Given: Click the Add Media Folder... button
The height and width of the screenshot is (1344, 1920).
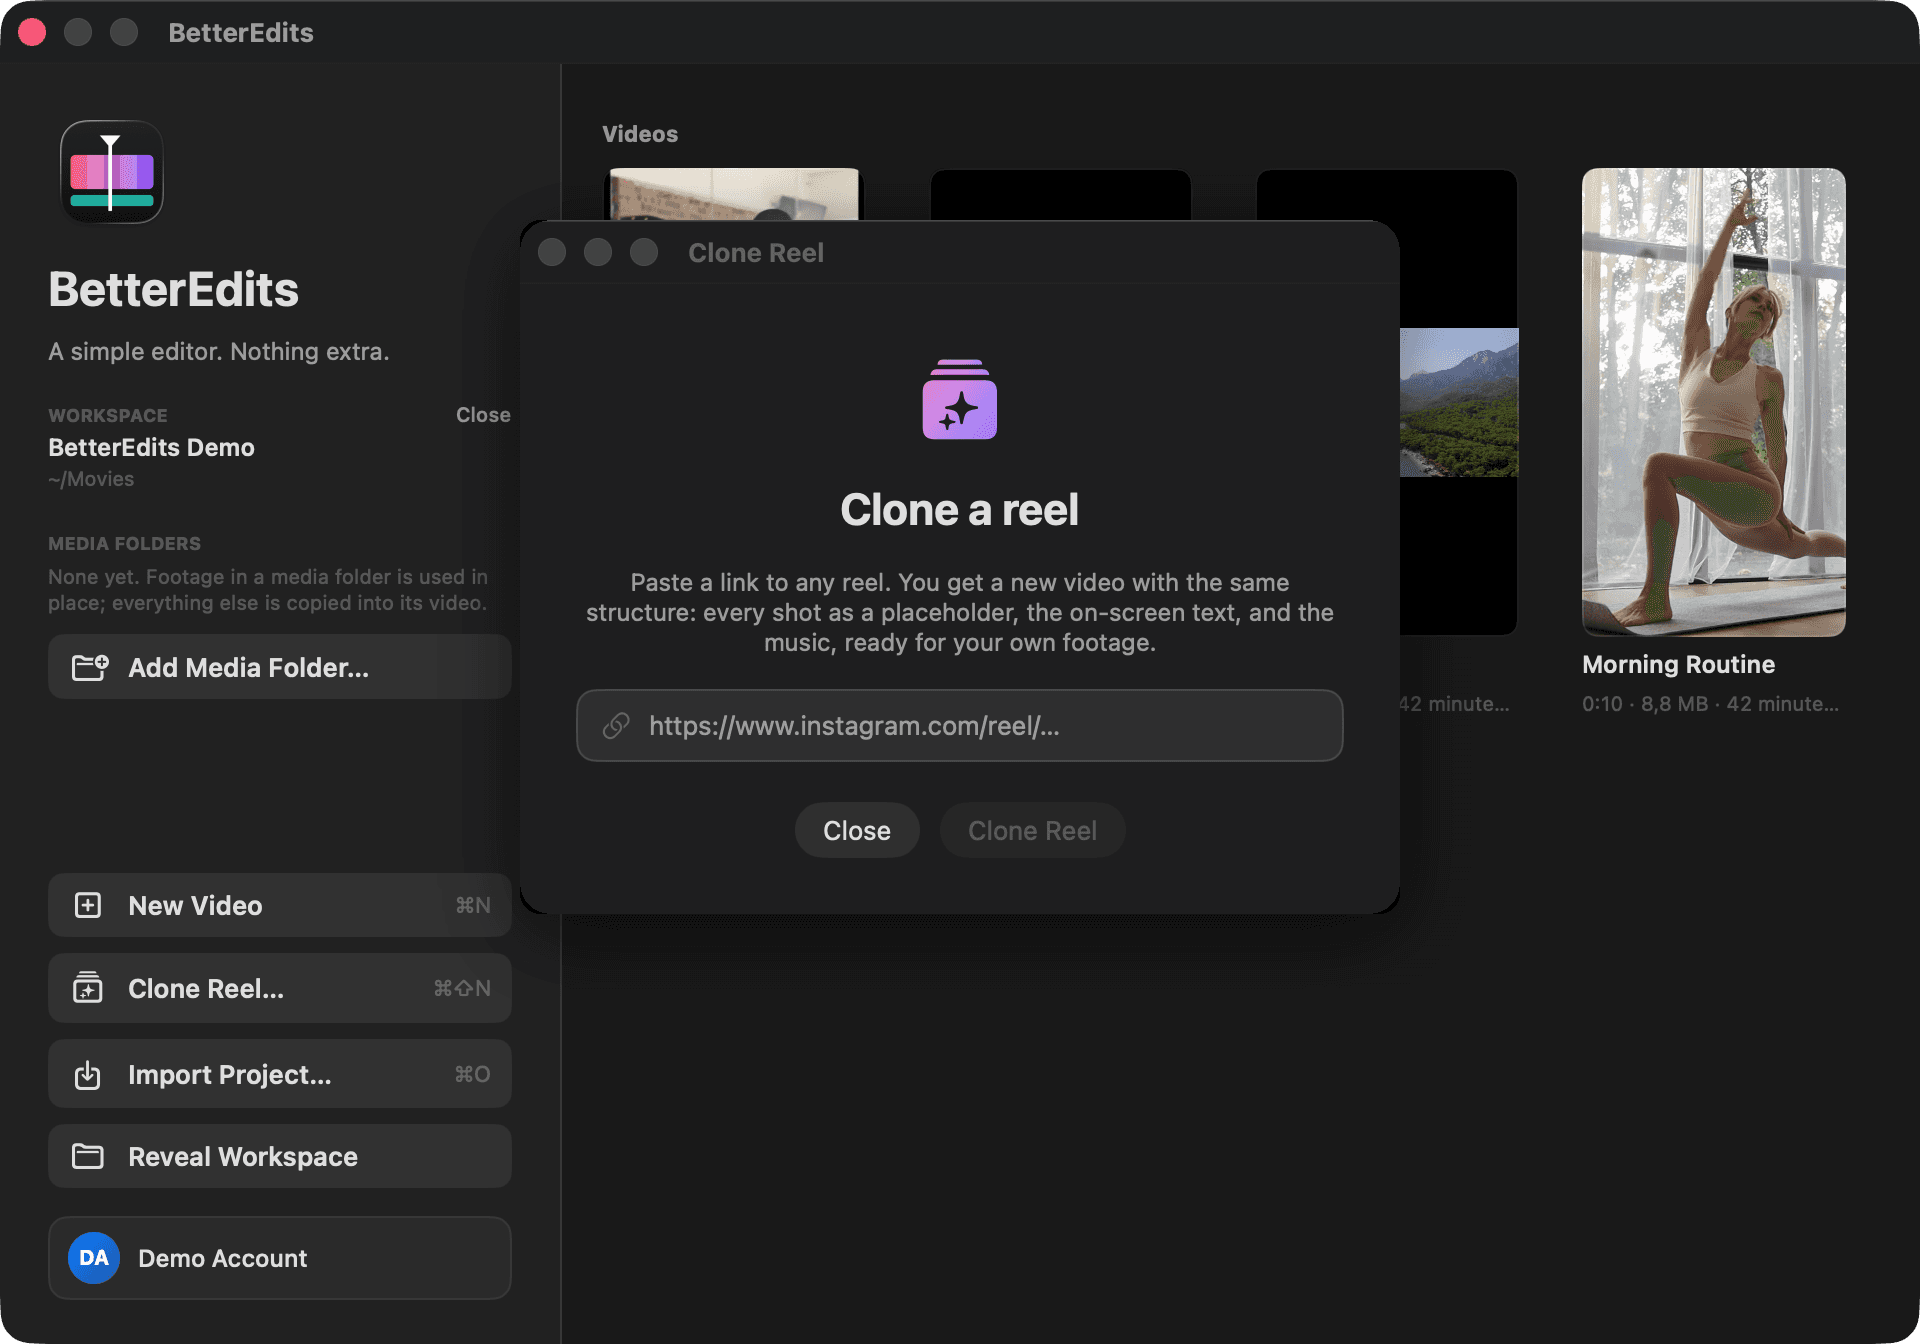Looking at the screenshot, I should click(x=280, y=667).
